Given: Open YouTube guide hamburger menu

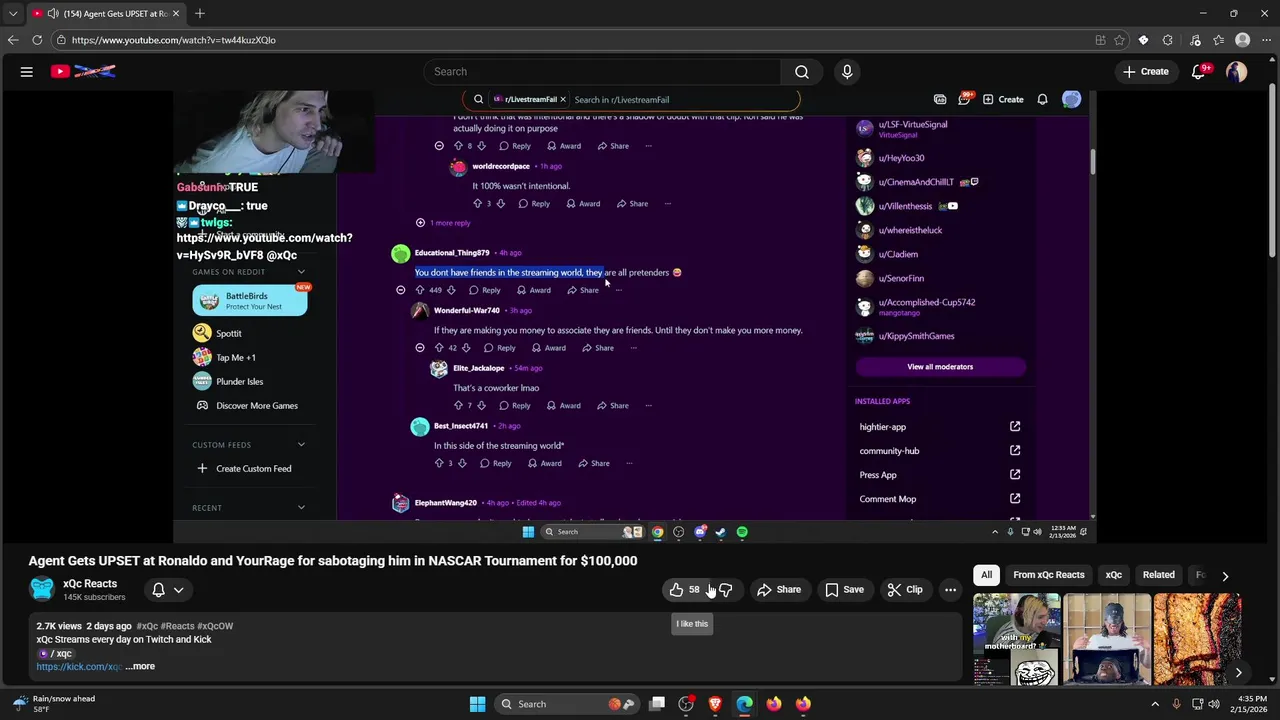Looking at the screenshot, I should [27, 72].
